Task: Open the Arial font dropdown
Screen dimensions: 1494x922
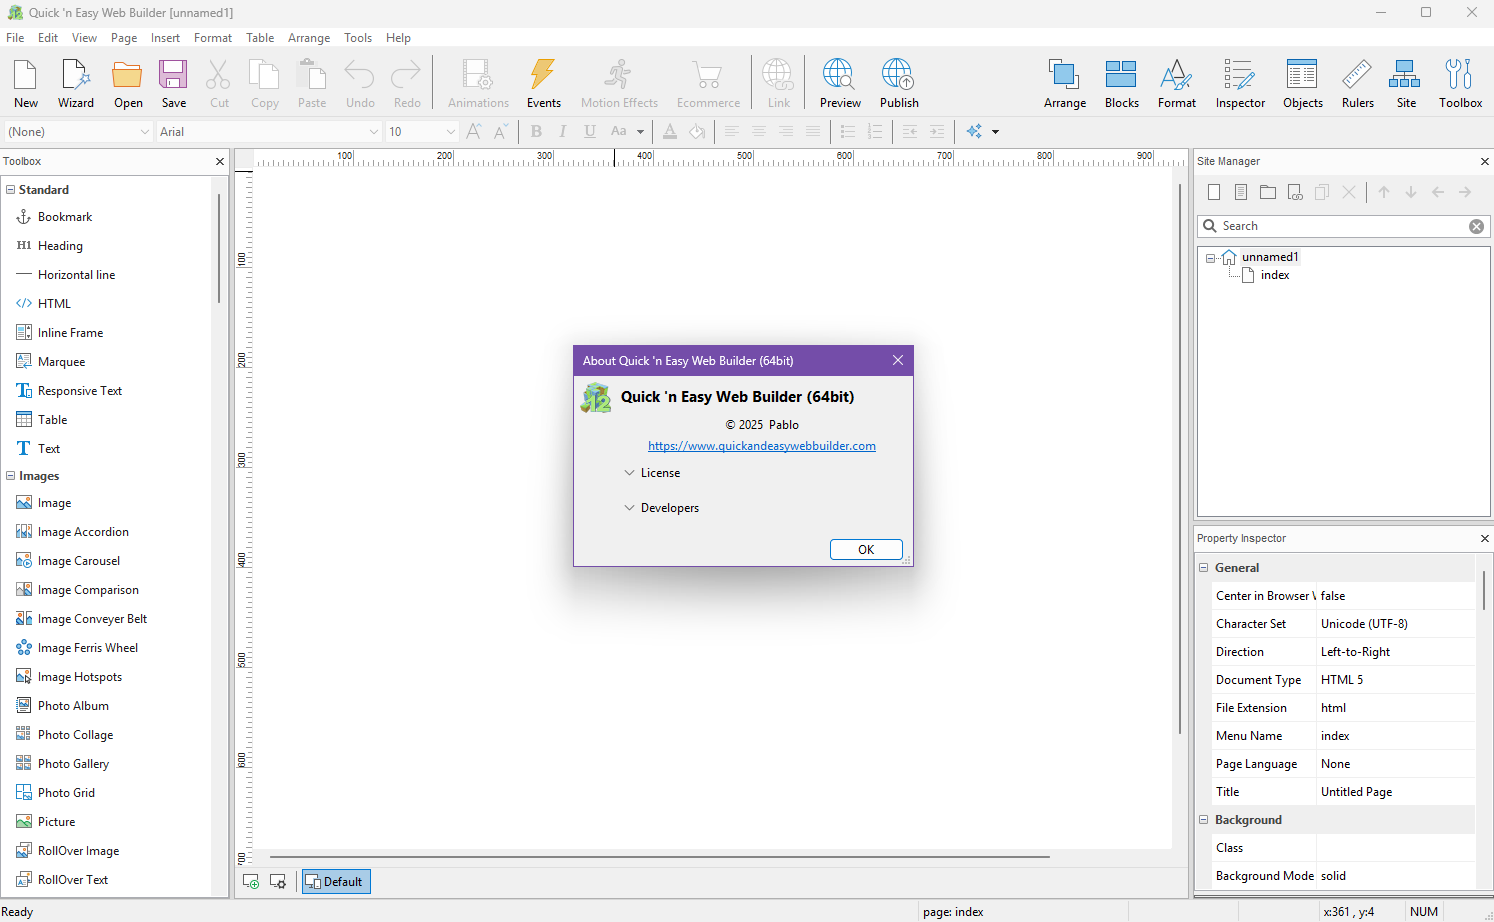Action: tap(373, 132)
